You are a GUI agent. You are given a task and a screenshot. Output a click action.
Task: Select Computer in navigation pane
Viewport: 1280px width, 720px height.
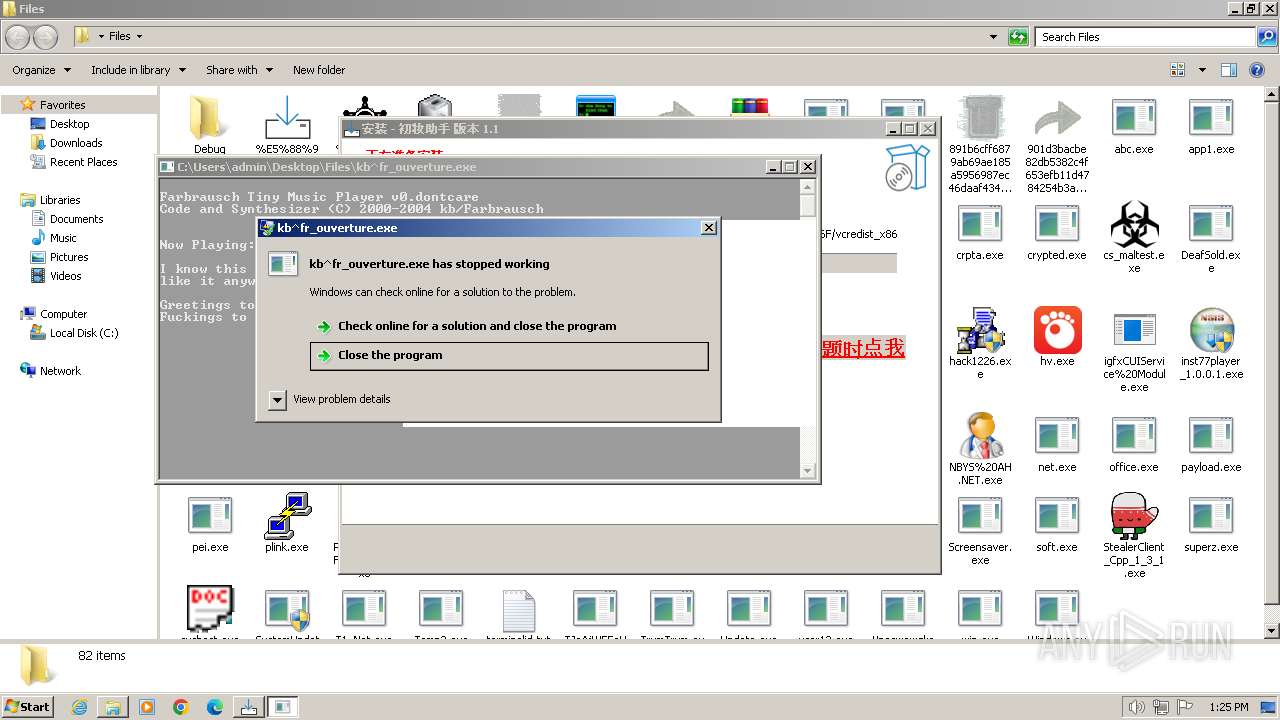click(x=63, y=314)
